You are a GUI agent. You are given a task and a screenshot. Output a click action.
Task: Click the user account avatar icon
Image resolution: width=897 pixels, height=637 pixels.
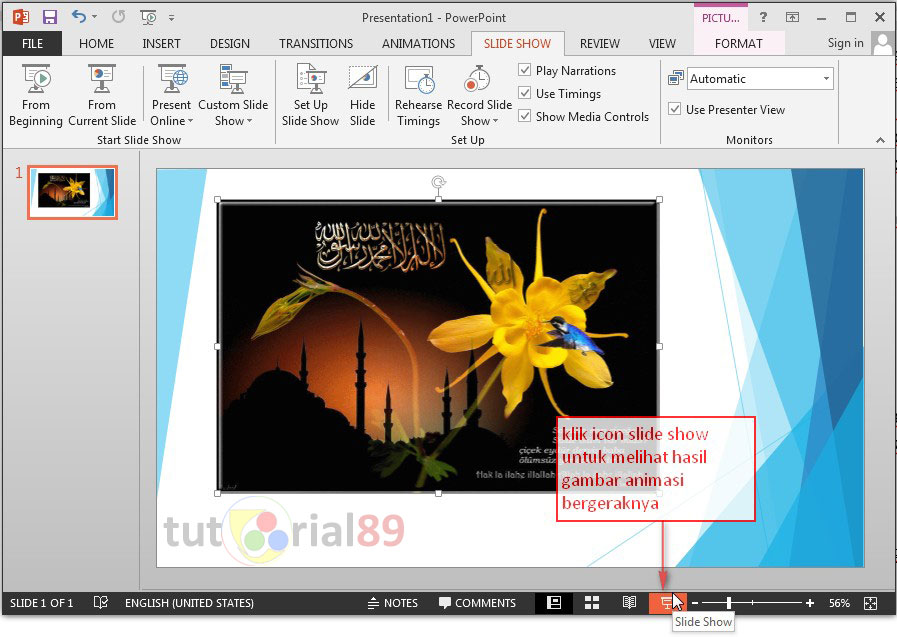[882, 43]
